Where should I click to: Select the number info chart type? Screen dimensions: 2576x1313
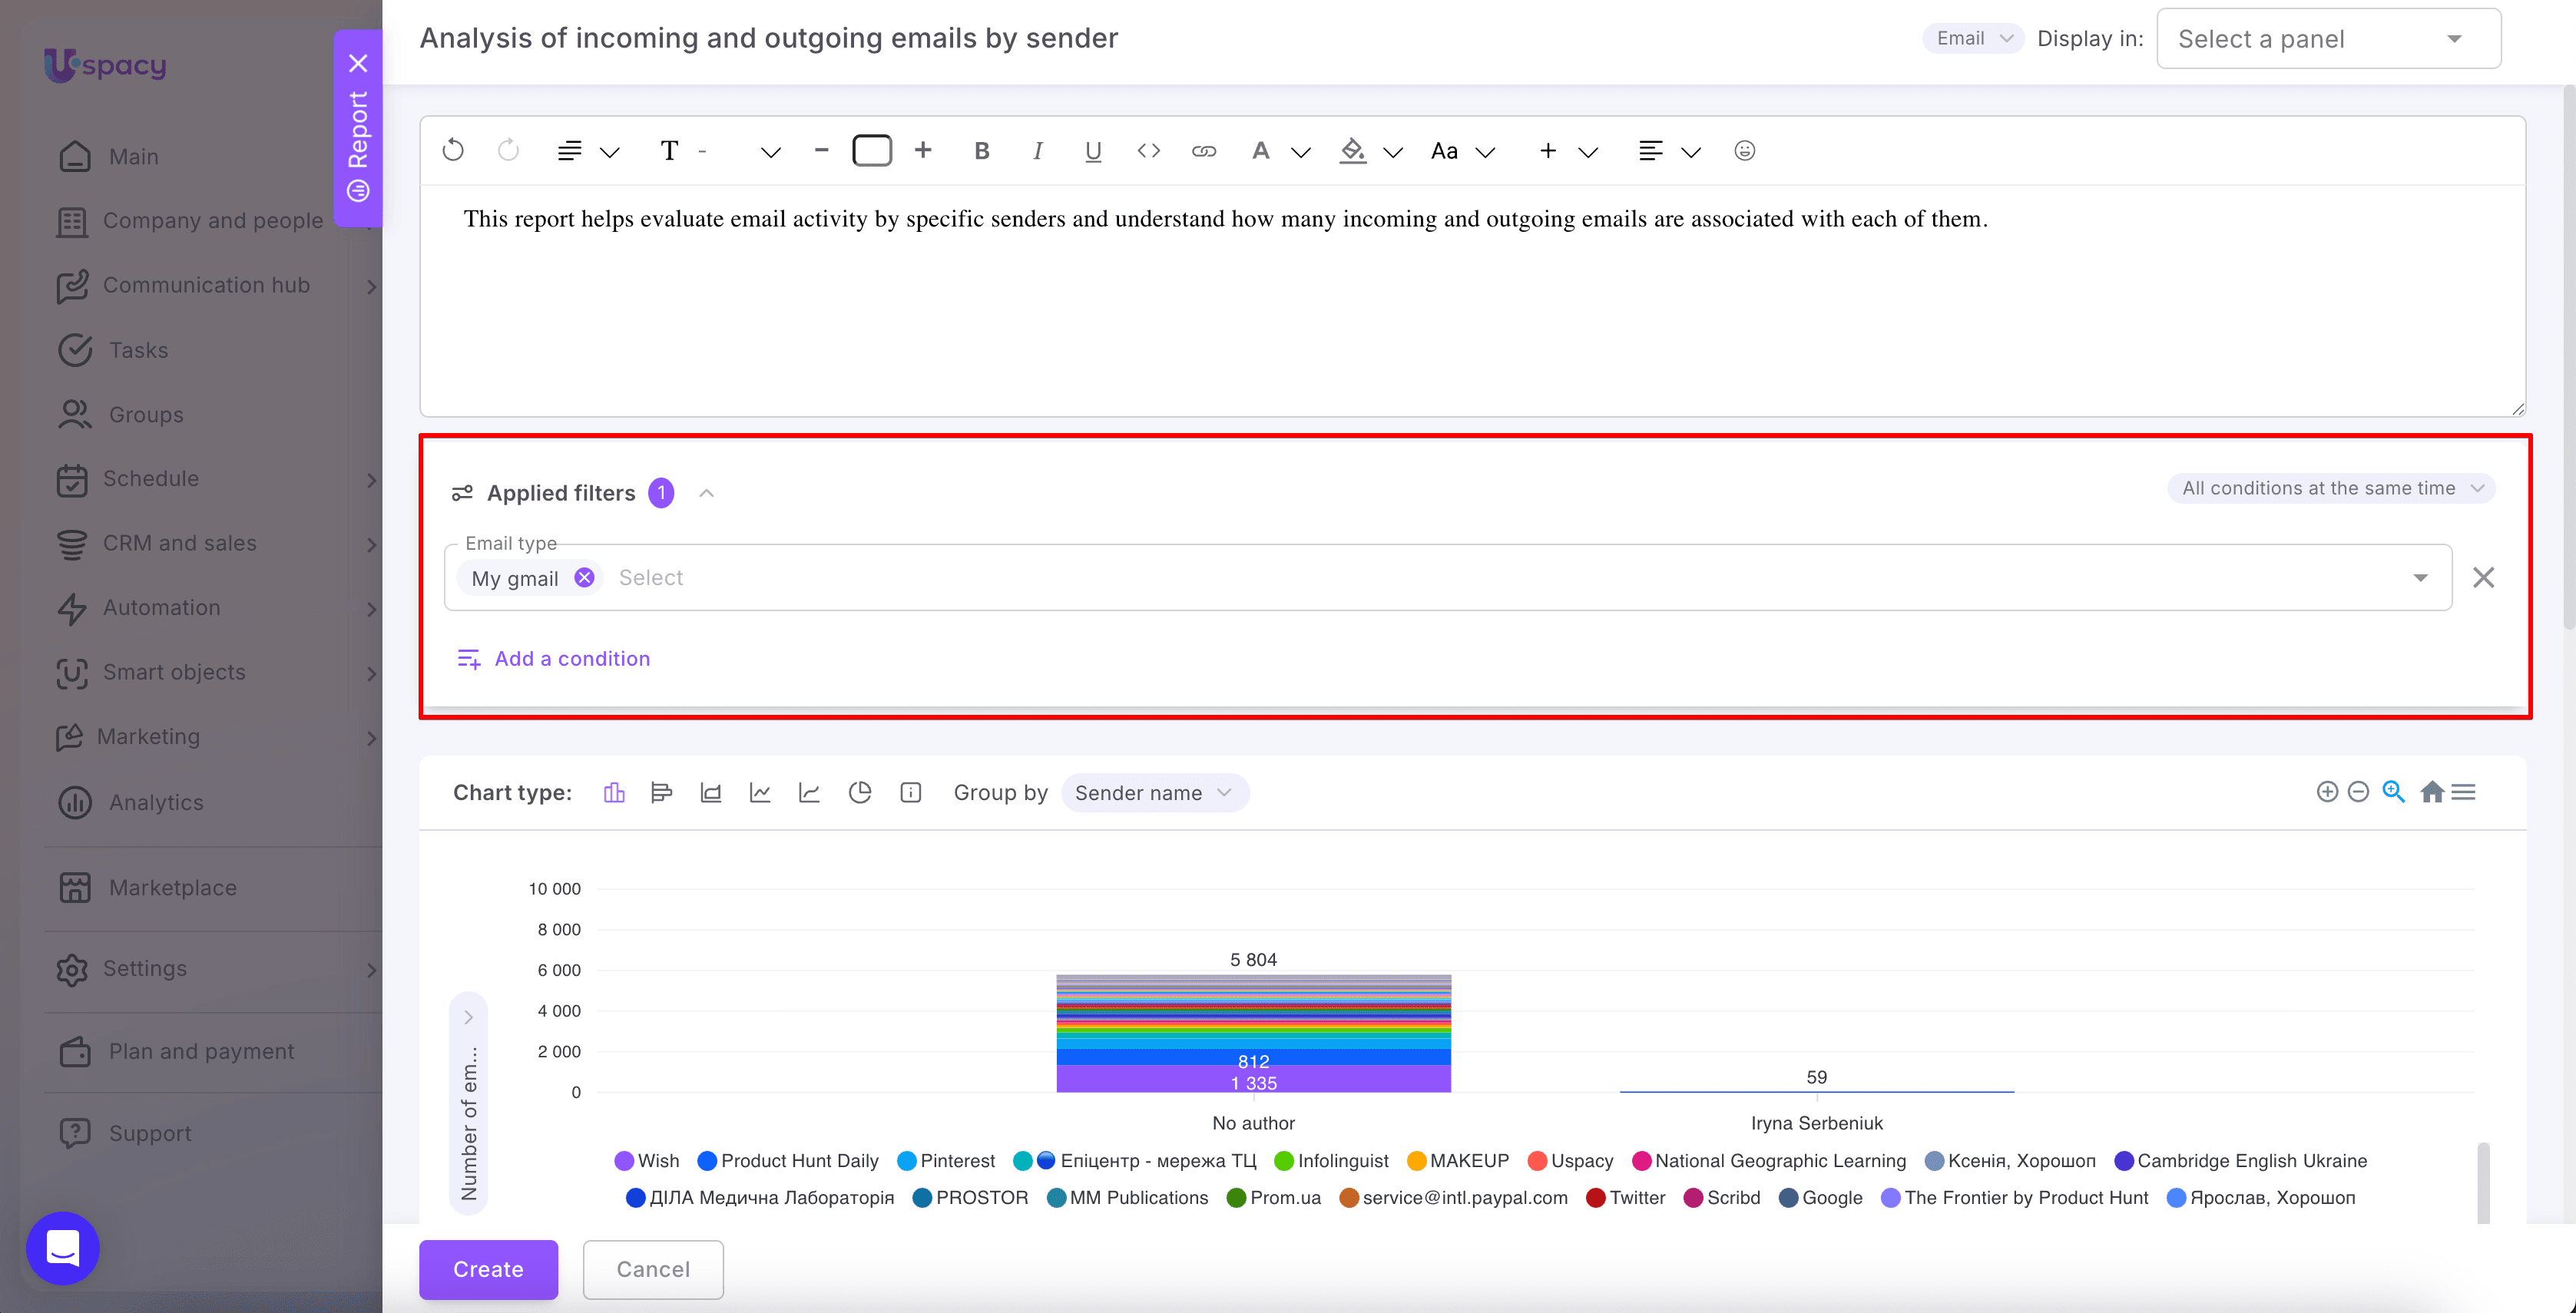tap(910, 793)
